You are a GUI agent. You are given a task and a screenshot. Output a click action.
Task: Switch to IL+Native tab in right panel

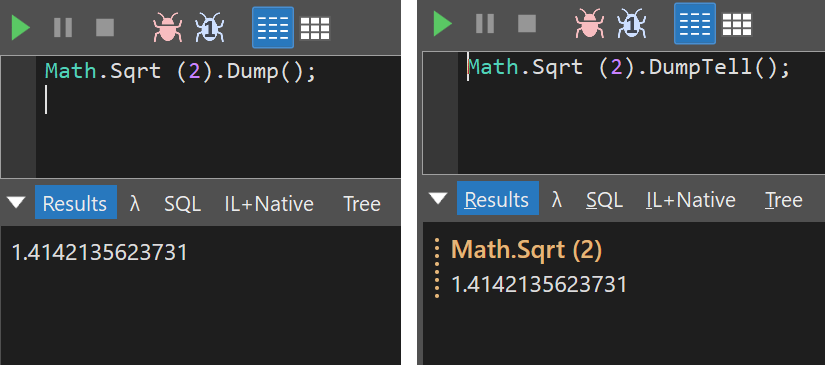[x=691, y=200]
